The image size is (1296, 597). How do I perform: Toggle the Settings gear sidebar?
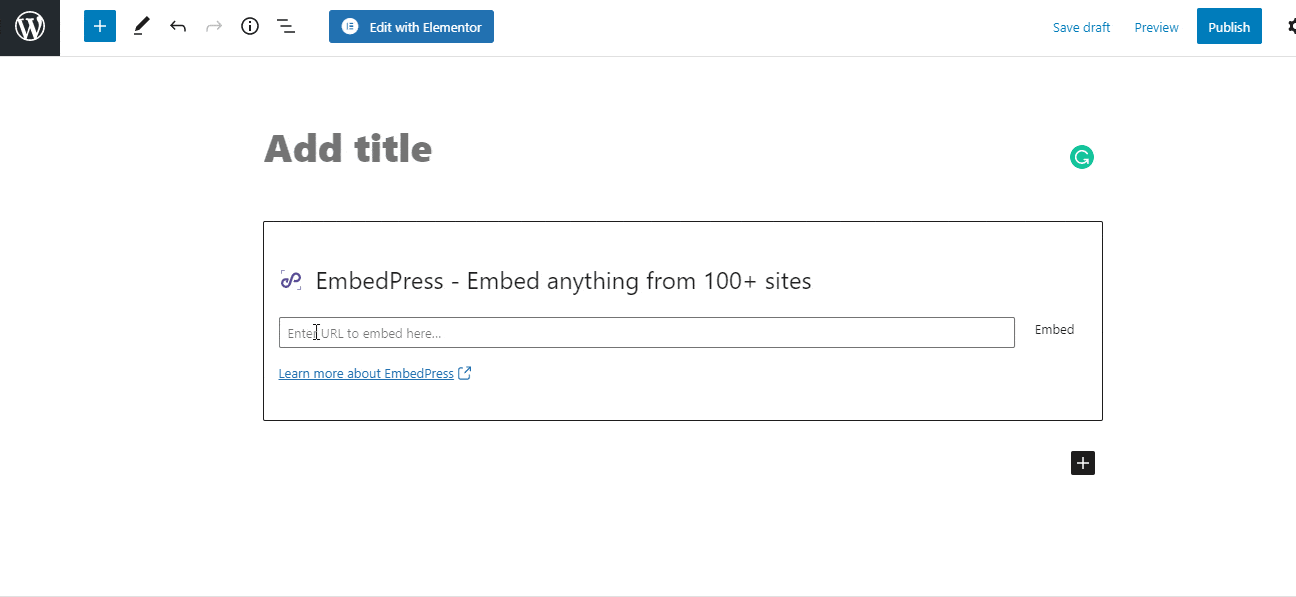tap(1288, 27)
